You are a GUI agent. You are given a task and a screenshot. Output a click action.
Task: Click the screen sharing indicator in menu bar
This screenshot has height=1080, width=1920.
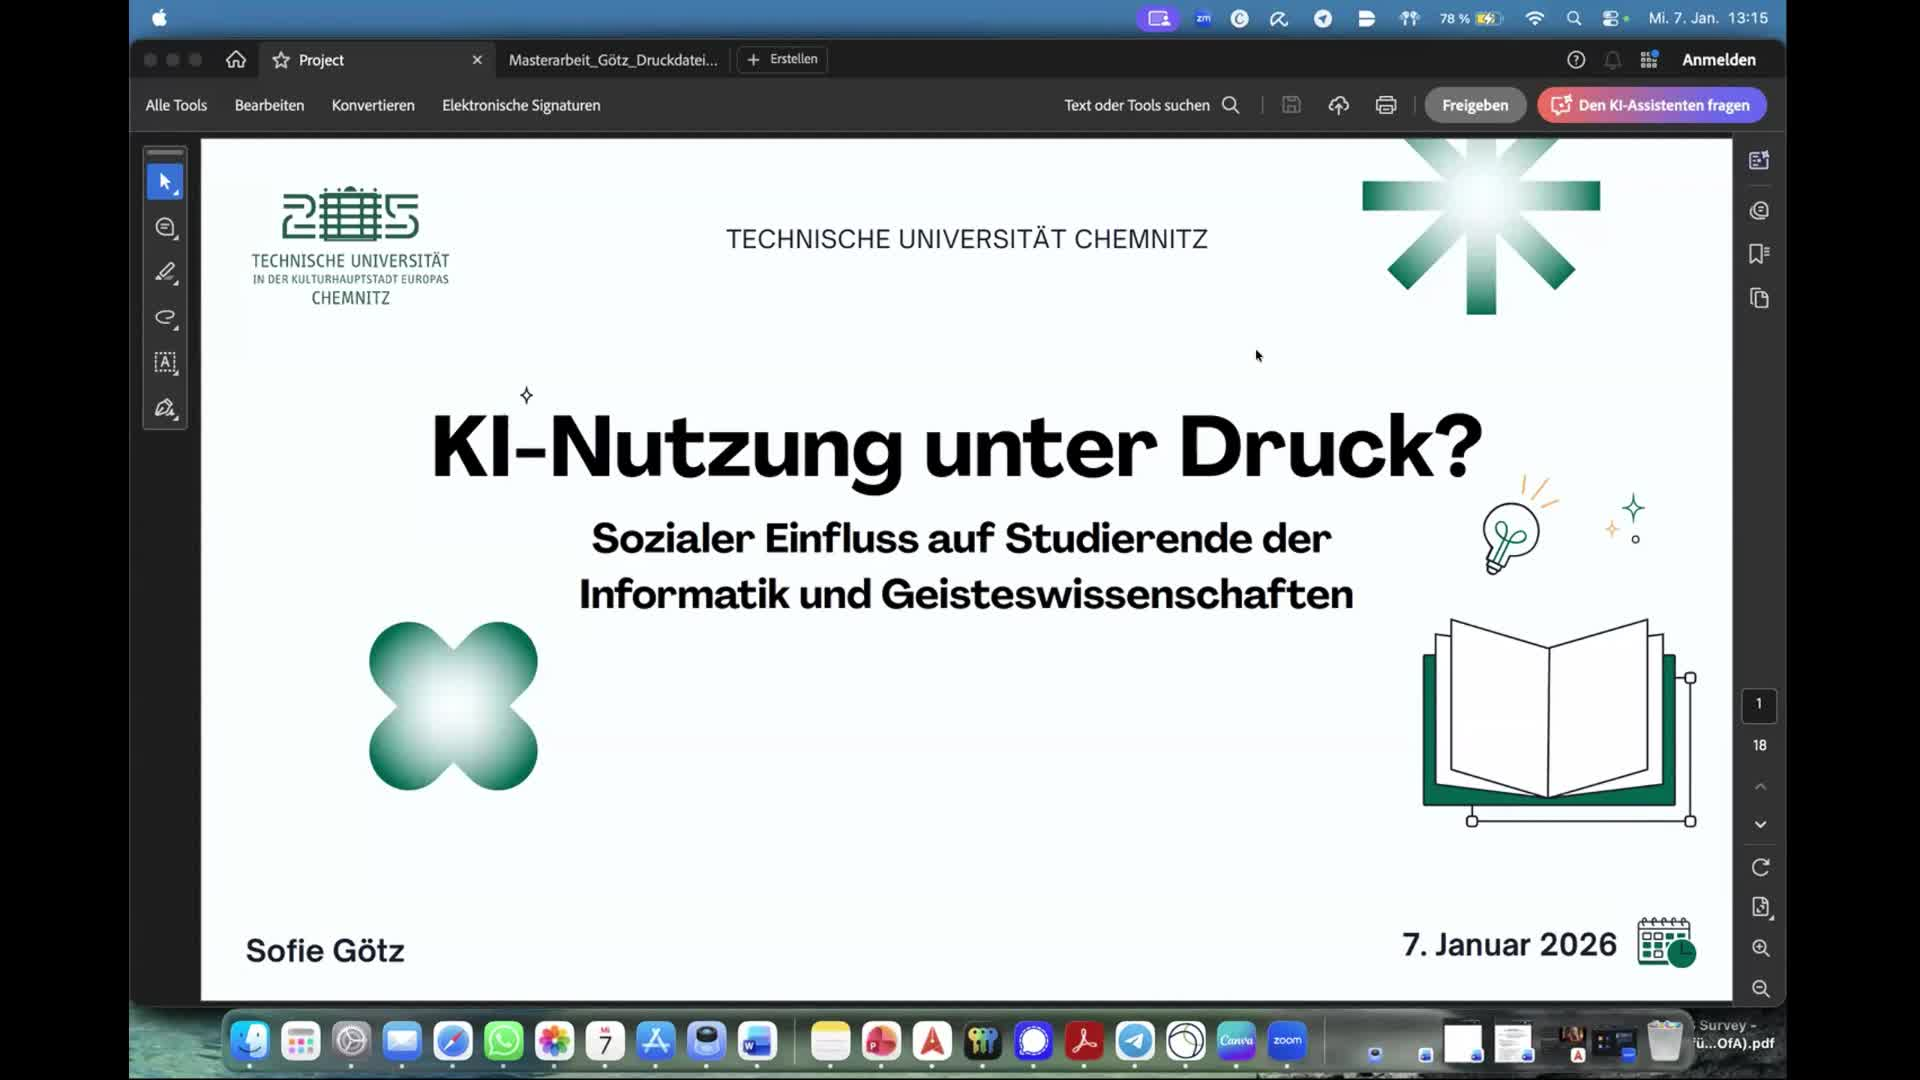[x=1158, y=18]
